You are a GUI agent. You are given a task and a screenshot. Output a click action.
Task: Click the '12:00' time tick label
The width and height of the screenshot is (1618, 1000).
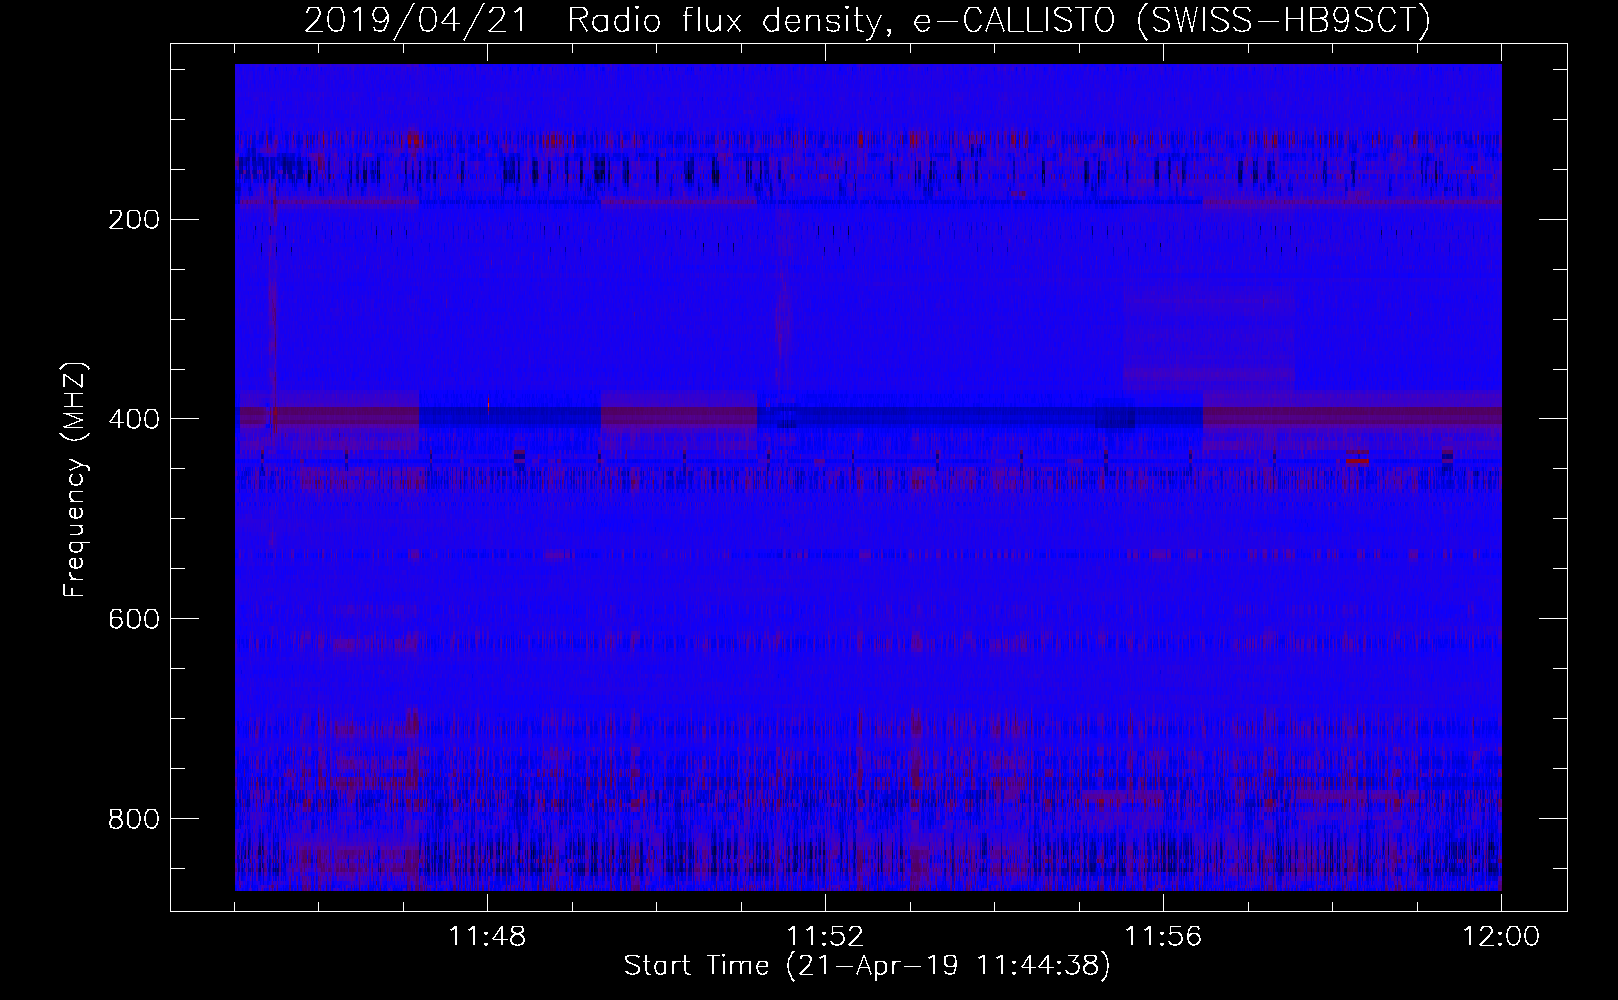(1501, 937)
